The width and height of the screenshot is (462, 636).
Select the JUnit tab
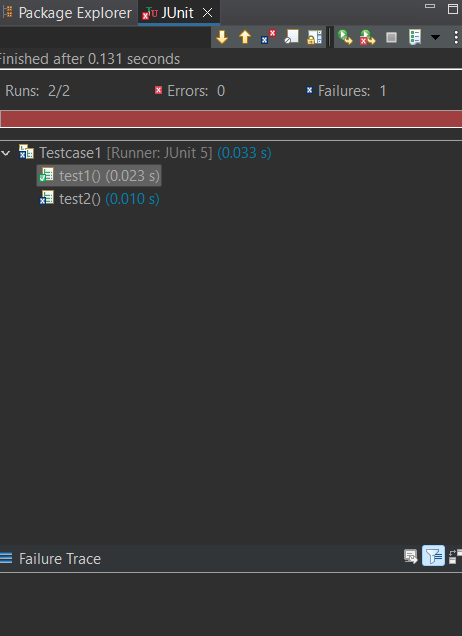178,13
